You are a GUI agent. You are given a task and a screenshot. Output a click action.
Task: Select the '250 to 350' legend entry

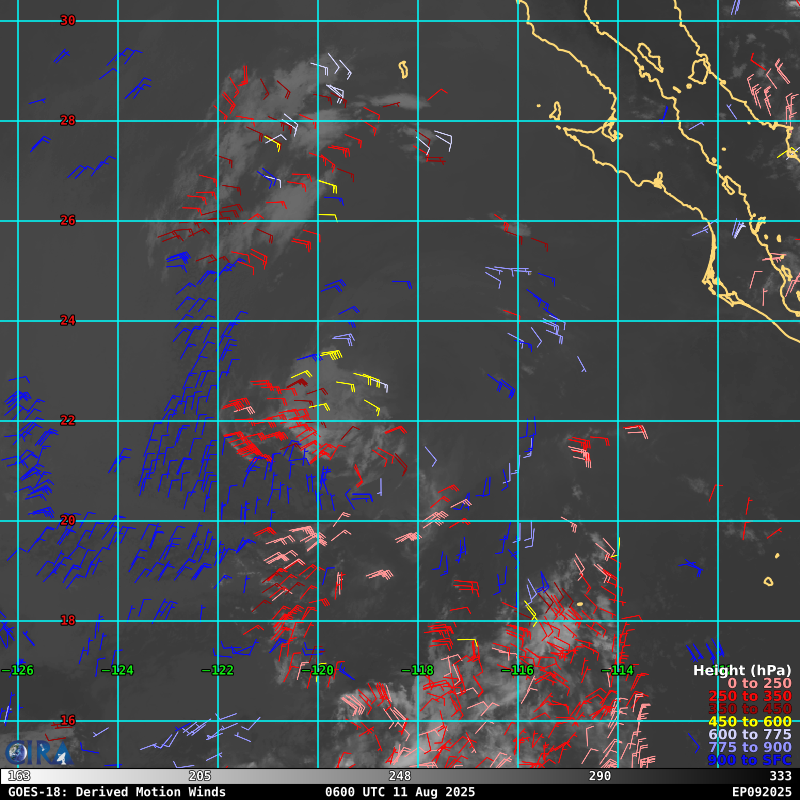[x=750, y=696]
